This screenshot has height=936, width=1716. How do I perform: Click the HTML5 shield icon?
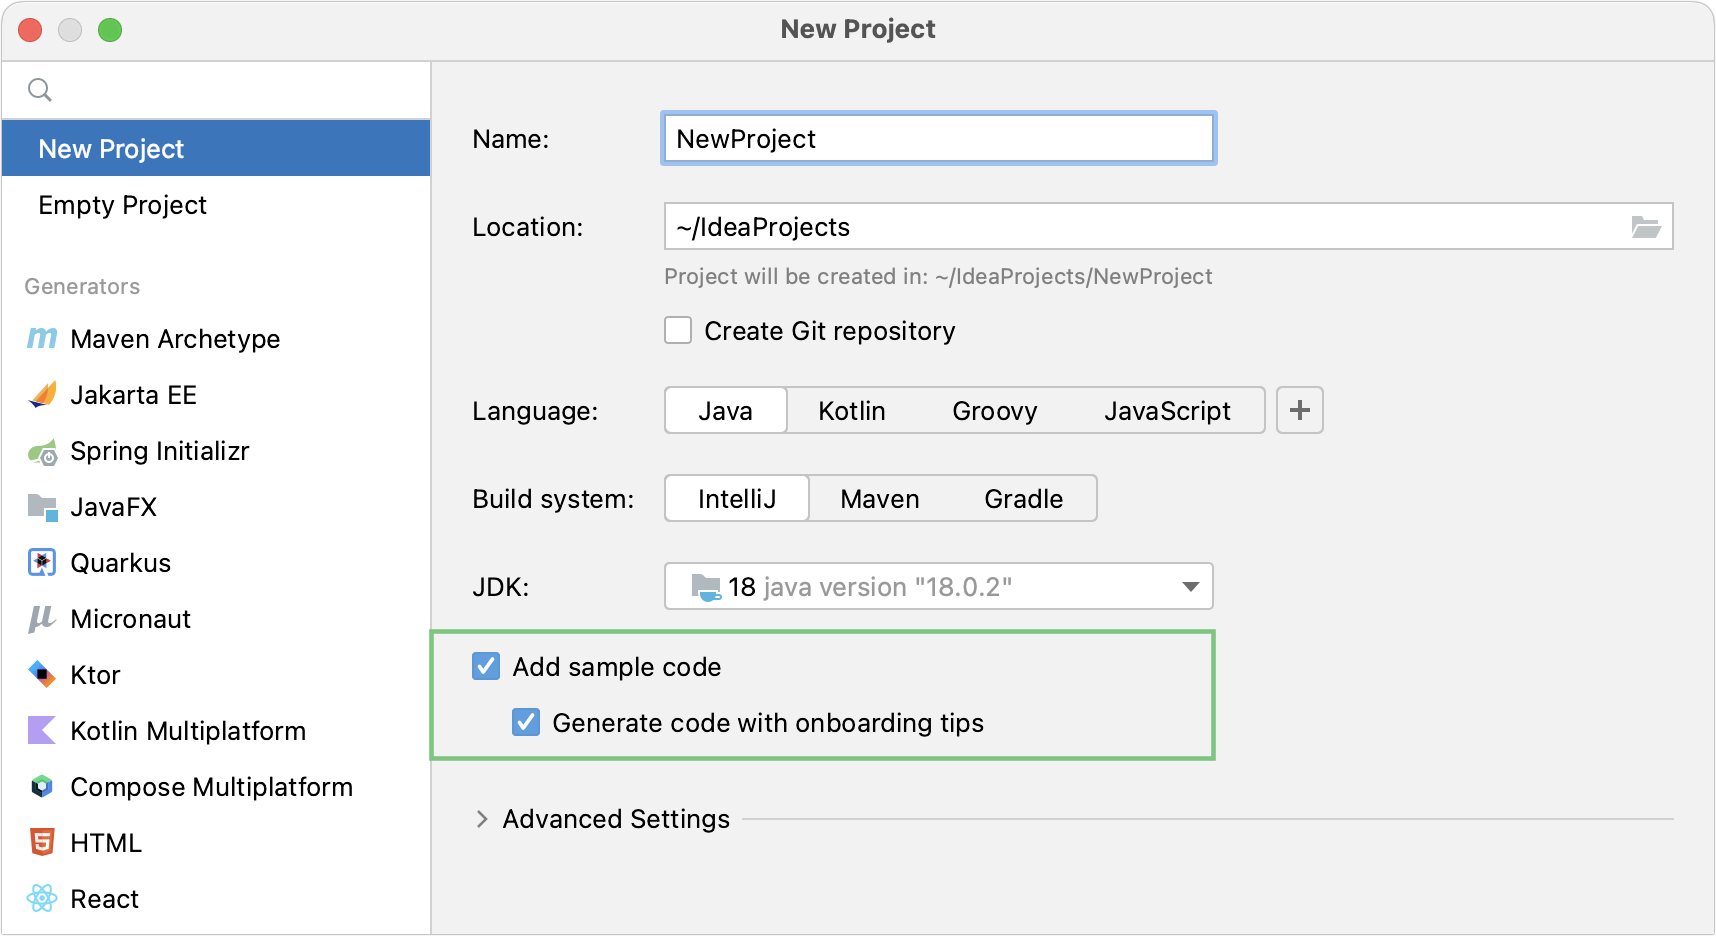tap(42, 843)
